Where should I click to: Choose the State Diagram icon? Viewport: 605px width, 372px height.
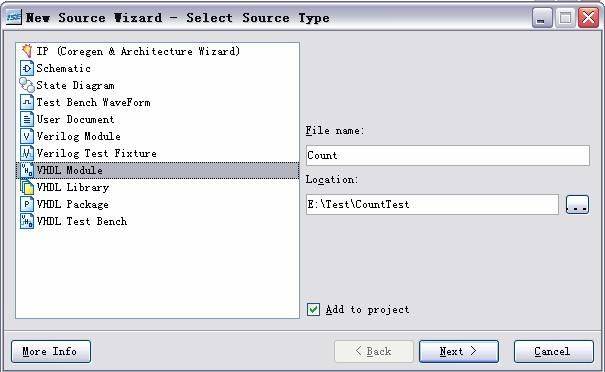pyautogui.click(x=27, y=85)
